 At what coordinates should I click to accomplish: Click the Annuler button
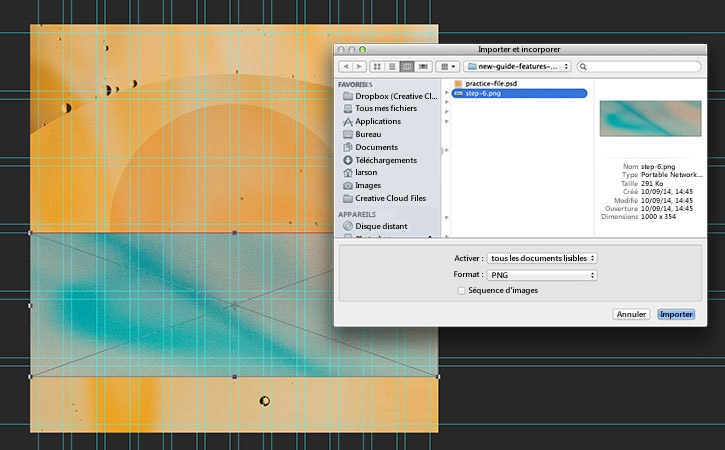pyautogui.click(x=631, y=314)
